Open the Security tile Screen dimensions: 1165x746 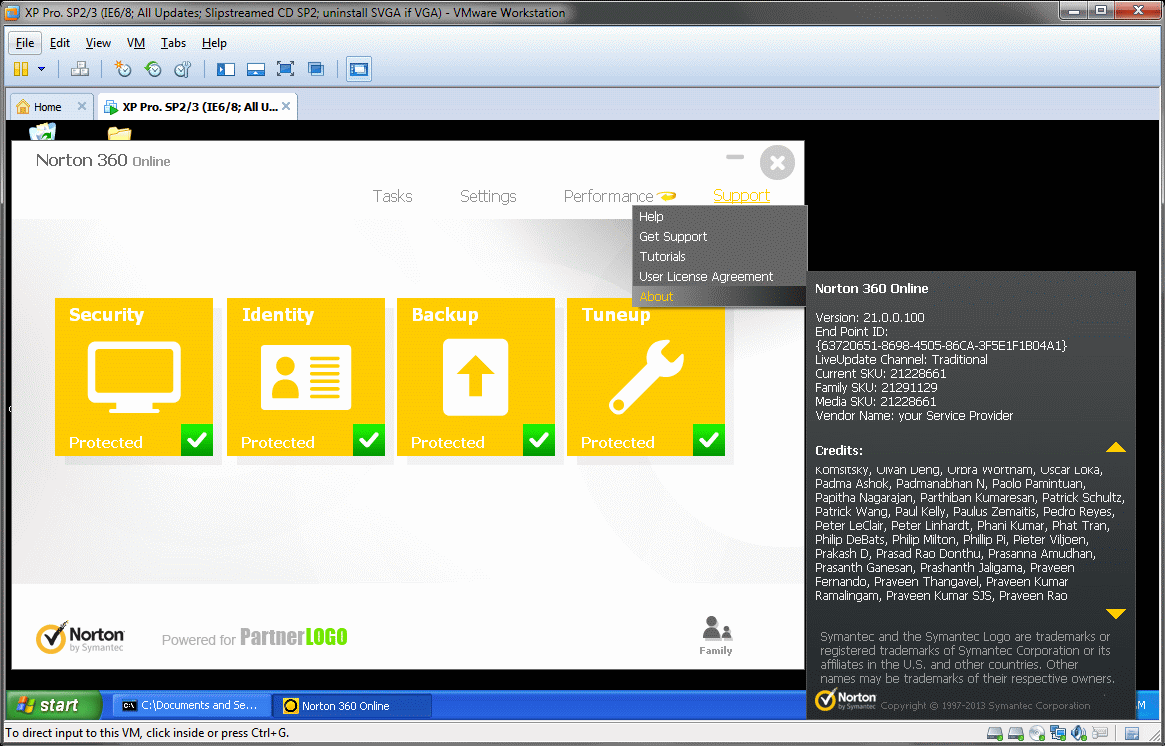pos(133,376)
